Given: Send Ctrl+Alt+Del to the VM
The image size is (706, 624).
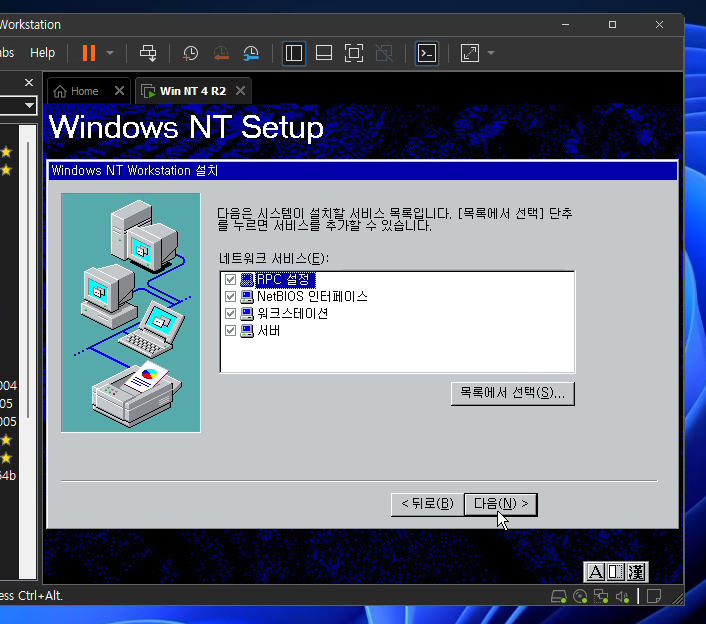Looking at the screenshot, I should point(148,53).
